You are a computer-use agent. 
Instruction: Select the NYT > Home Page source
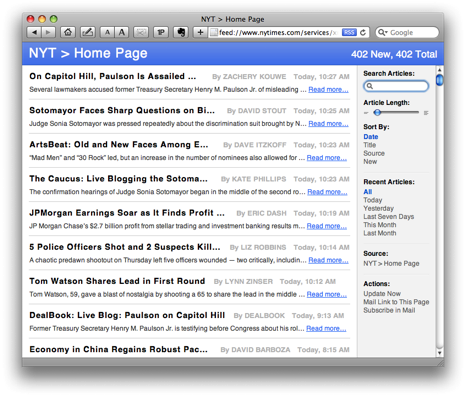click(x=391, y=263)
